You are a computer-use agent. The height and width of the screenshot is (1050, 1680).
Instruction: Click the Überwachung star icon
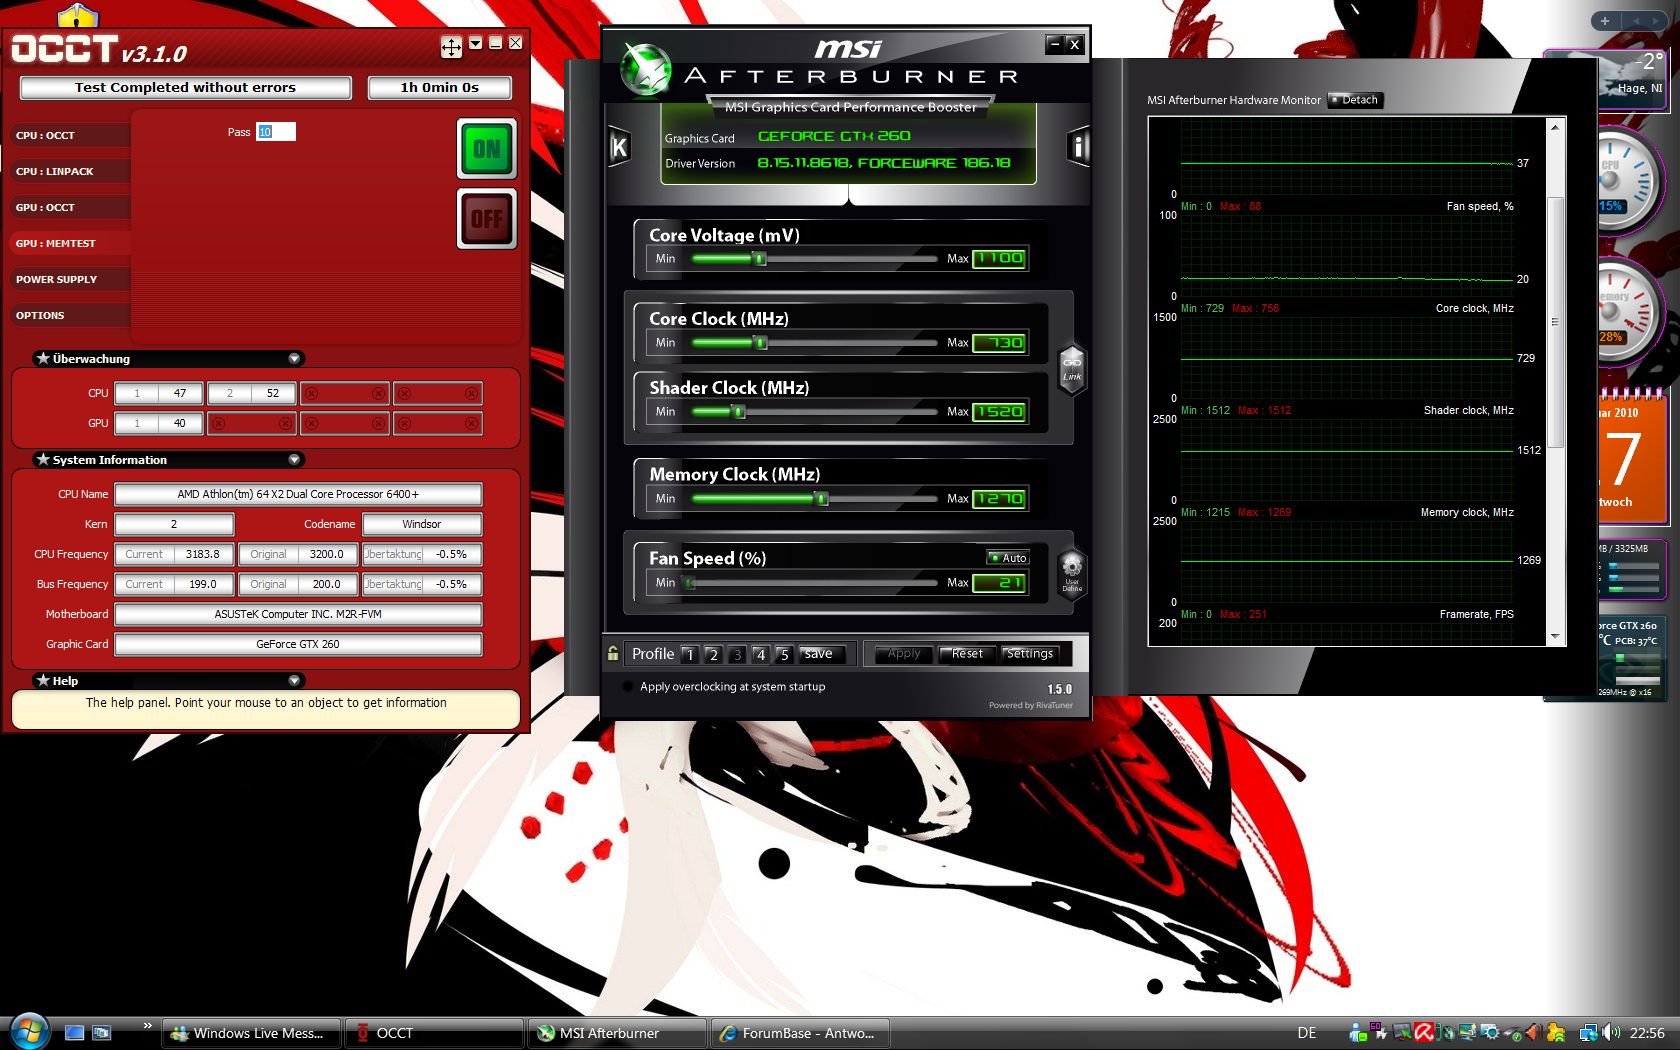point(43,358)
